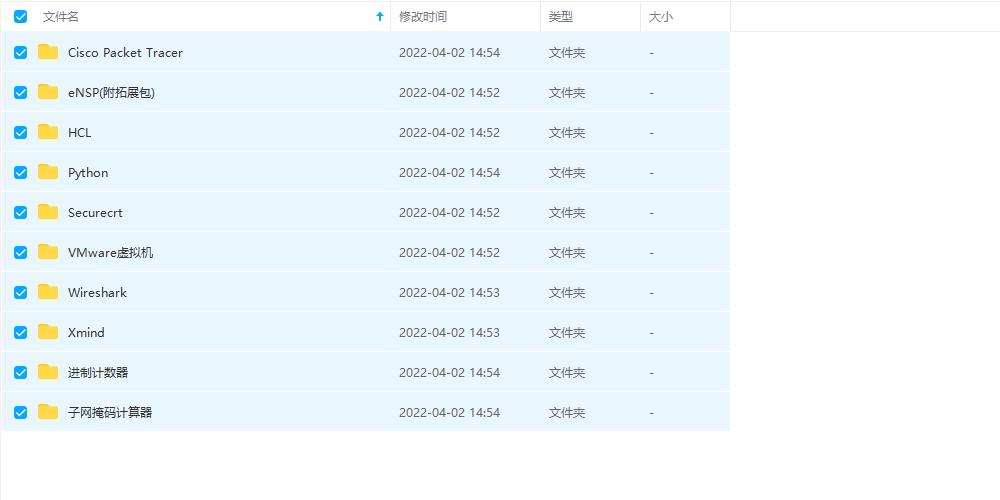This screenshot has width=1000, height=500.
Task: Open the Python folder name
Action: pyautogui.click(x=88, y=173)
